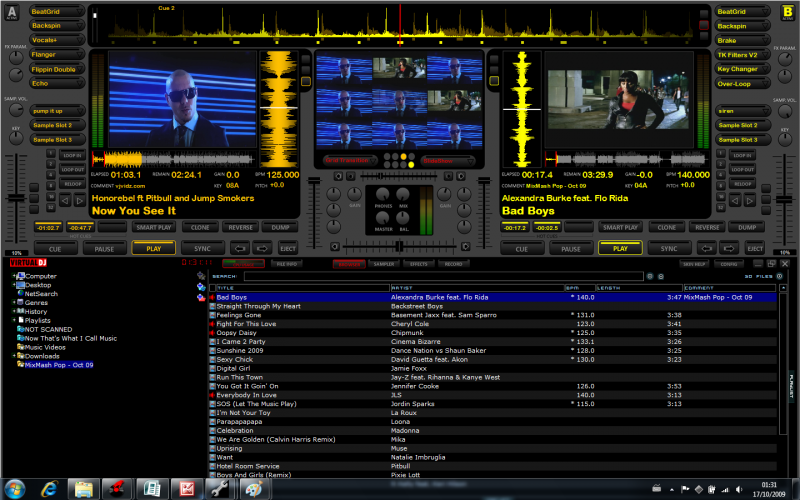Turn the BAL. balance knob
The image size is (800, 500).
403,218
